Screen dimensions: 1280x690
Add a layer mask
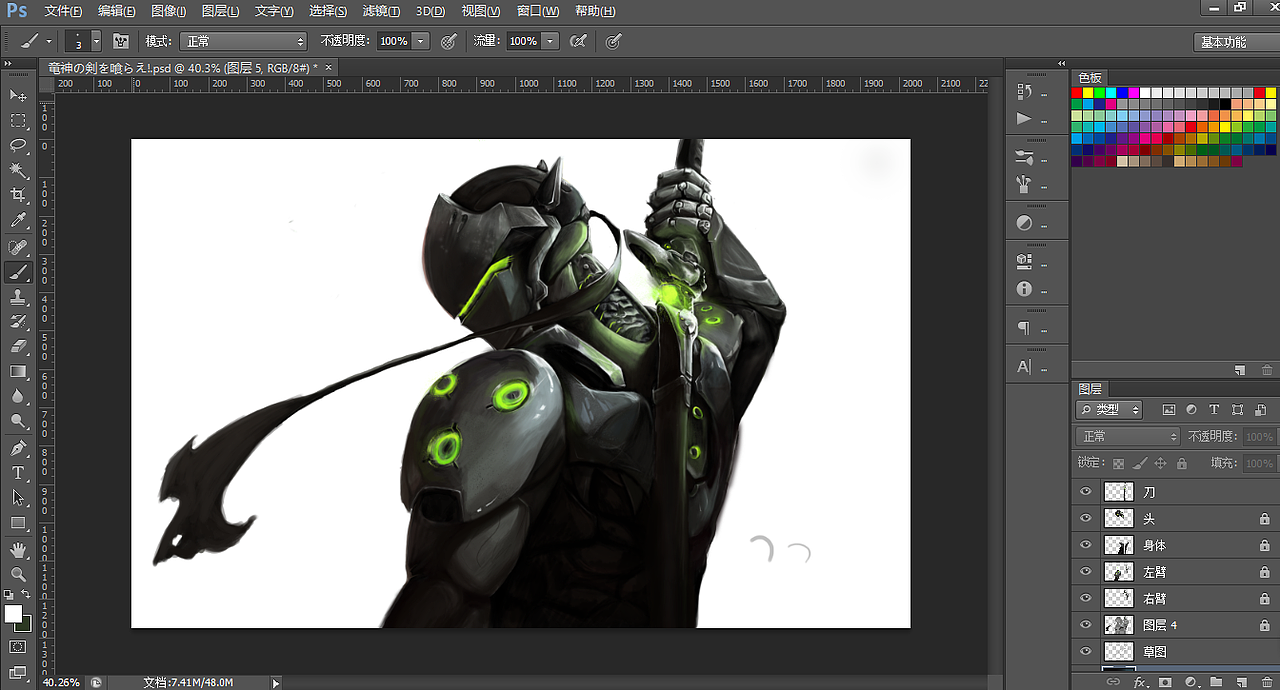[1165, 682]
